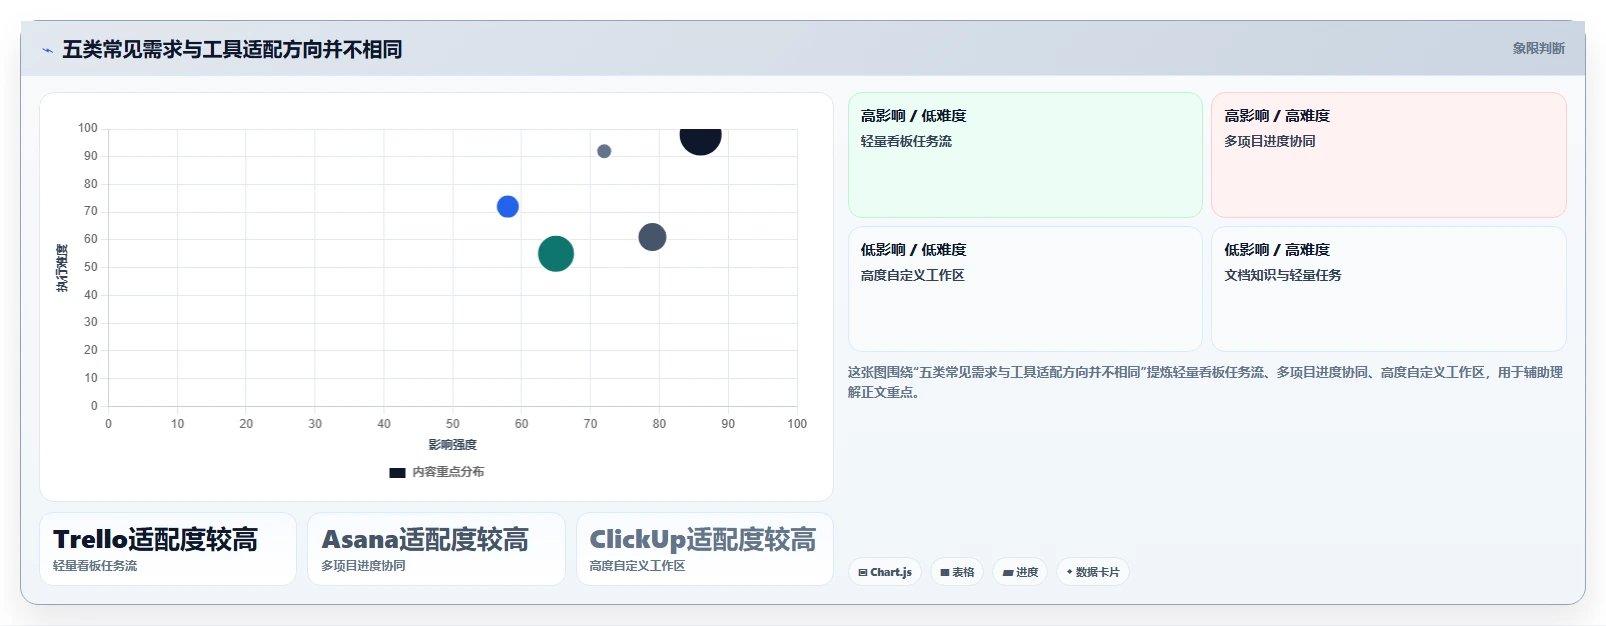Open the 高影响 / 低难度 quadrant card

pos(1025,155)
